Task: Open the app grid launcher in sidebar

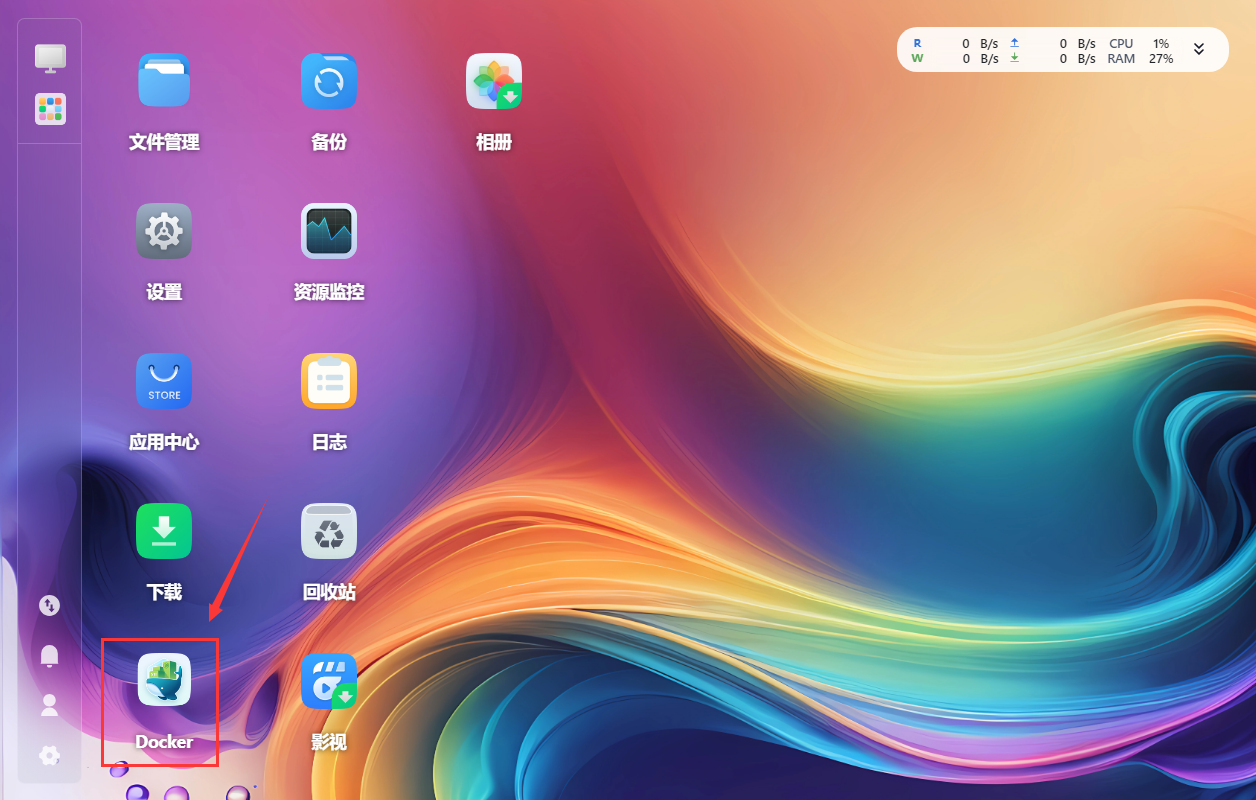Action: coord(50,109)
